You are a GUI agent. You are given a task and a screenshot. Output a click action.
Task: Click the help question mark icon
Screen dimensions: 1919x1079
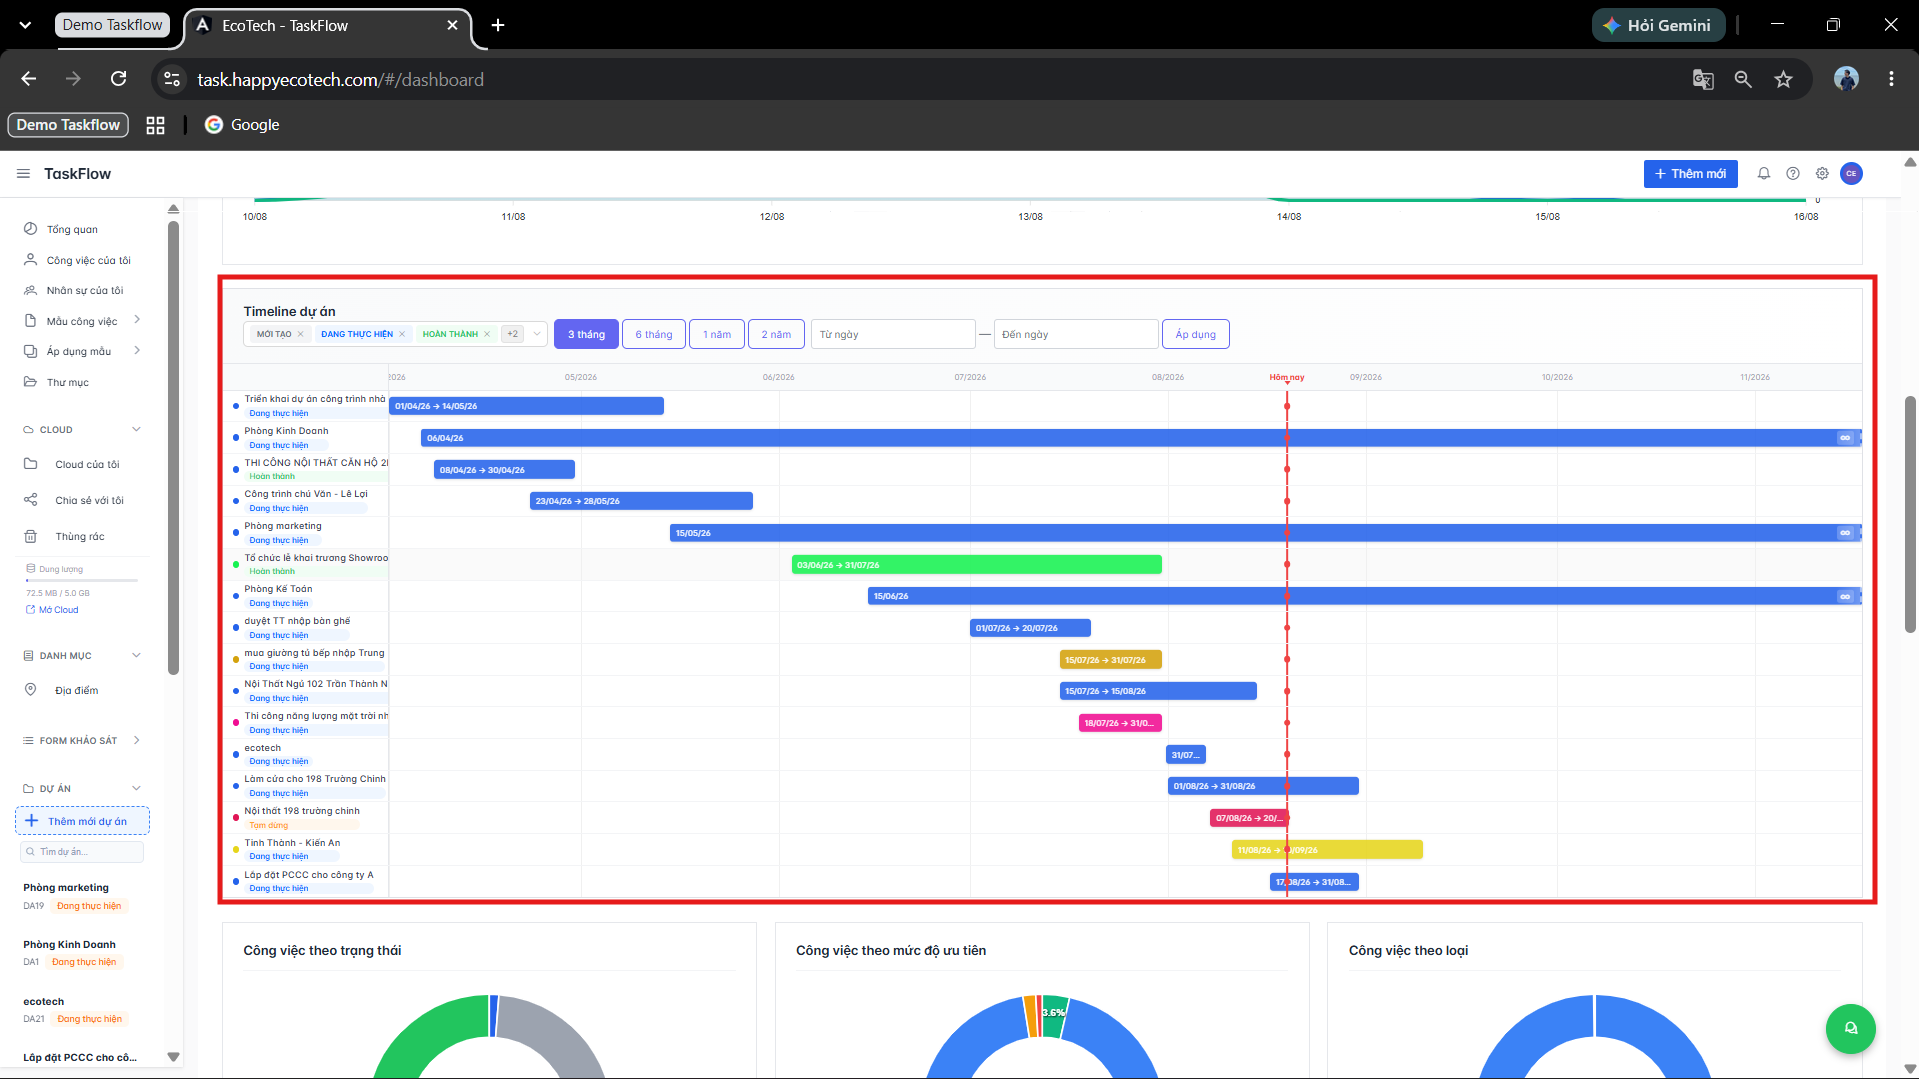pos(1793,174)
